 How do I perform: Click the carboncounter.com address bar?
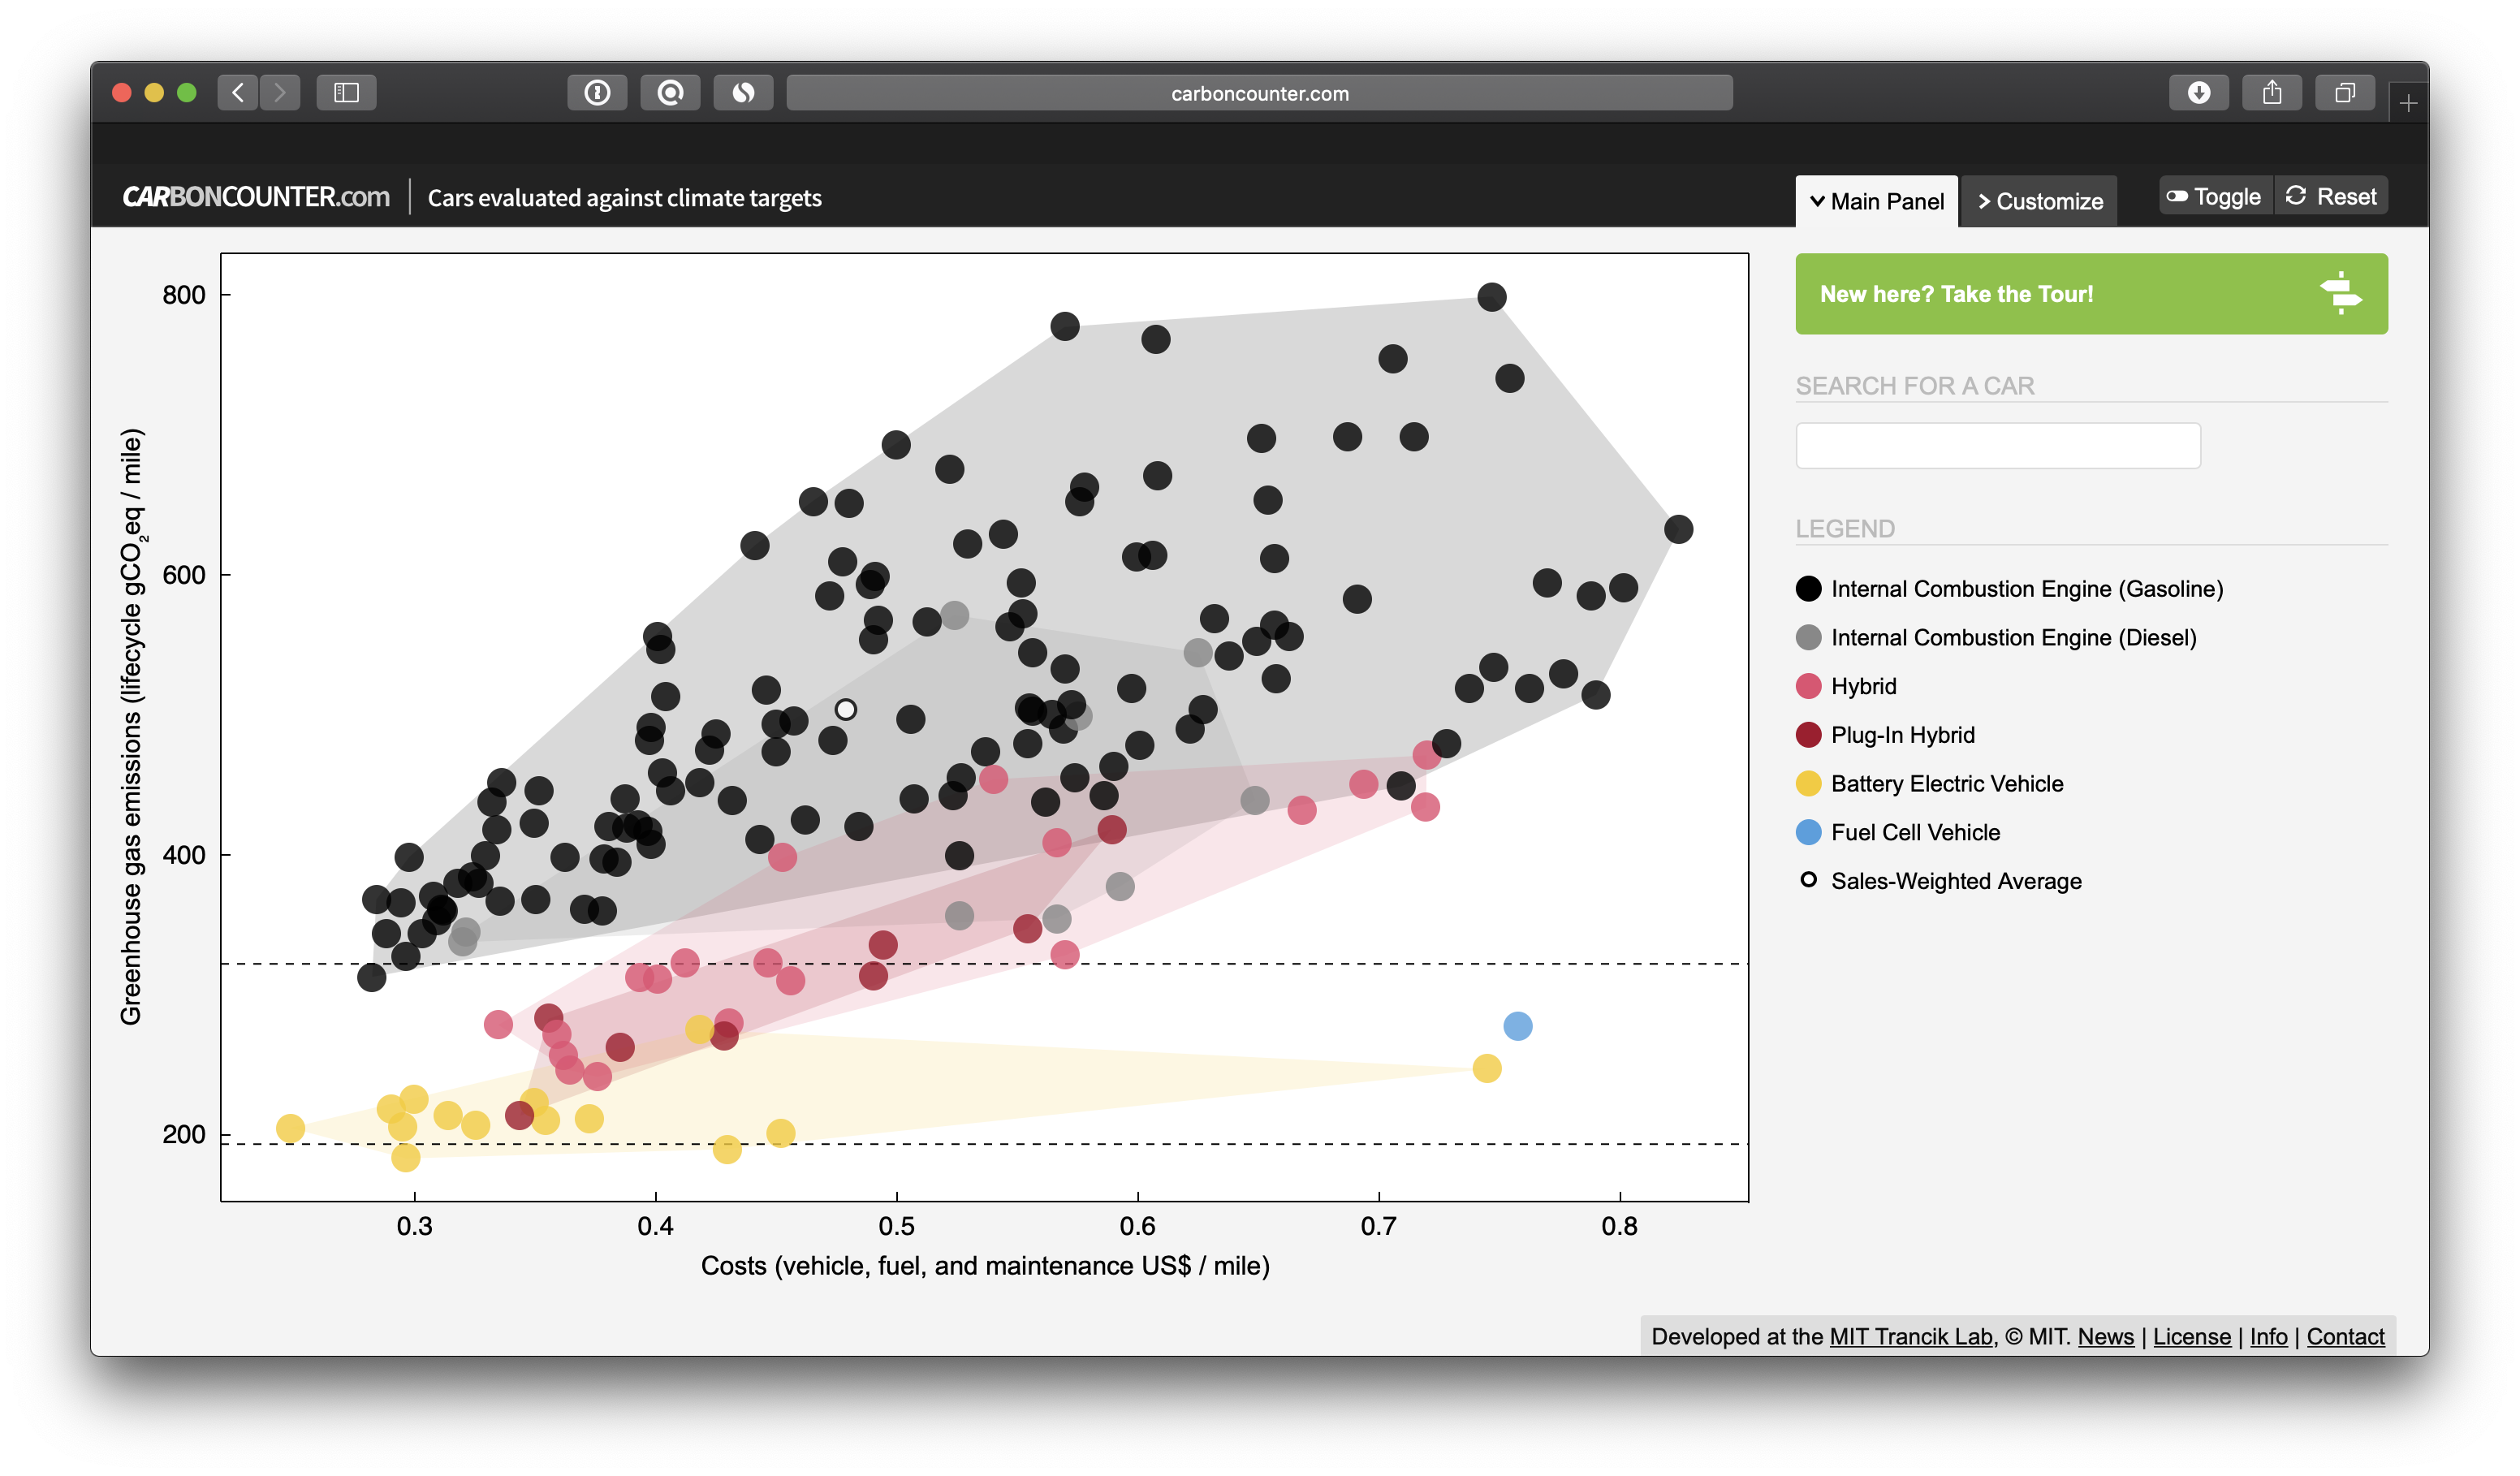1259,93
